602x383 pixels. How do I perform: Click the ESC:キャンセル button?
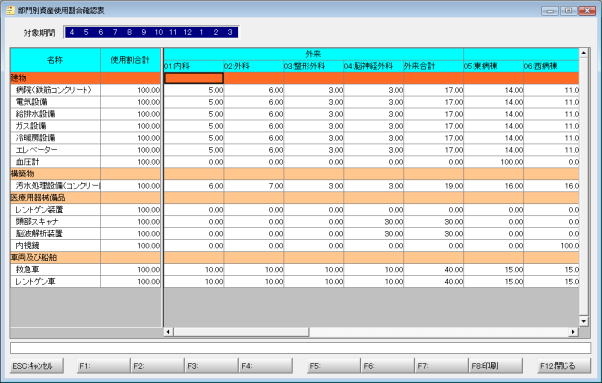point(36,366)
